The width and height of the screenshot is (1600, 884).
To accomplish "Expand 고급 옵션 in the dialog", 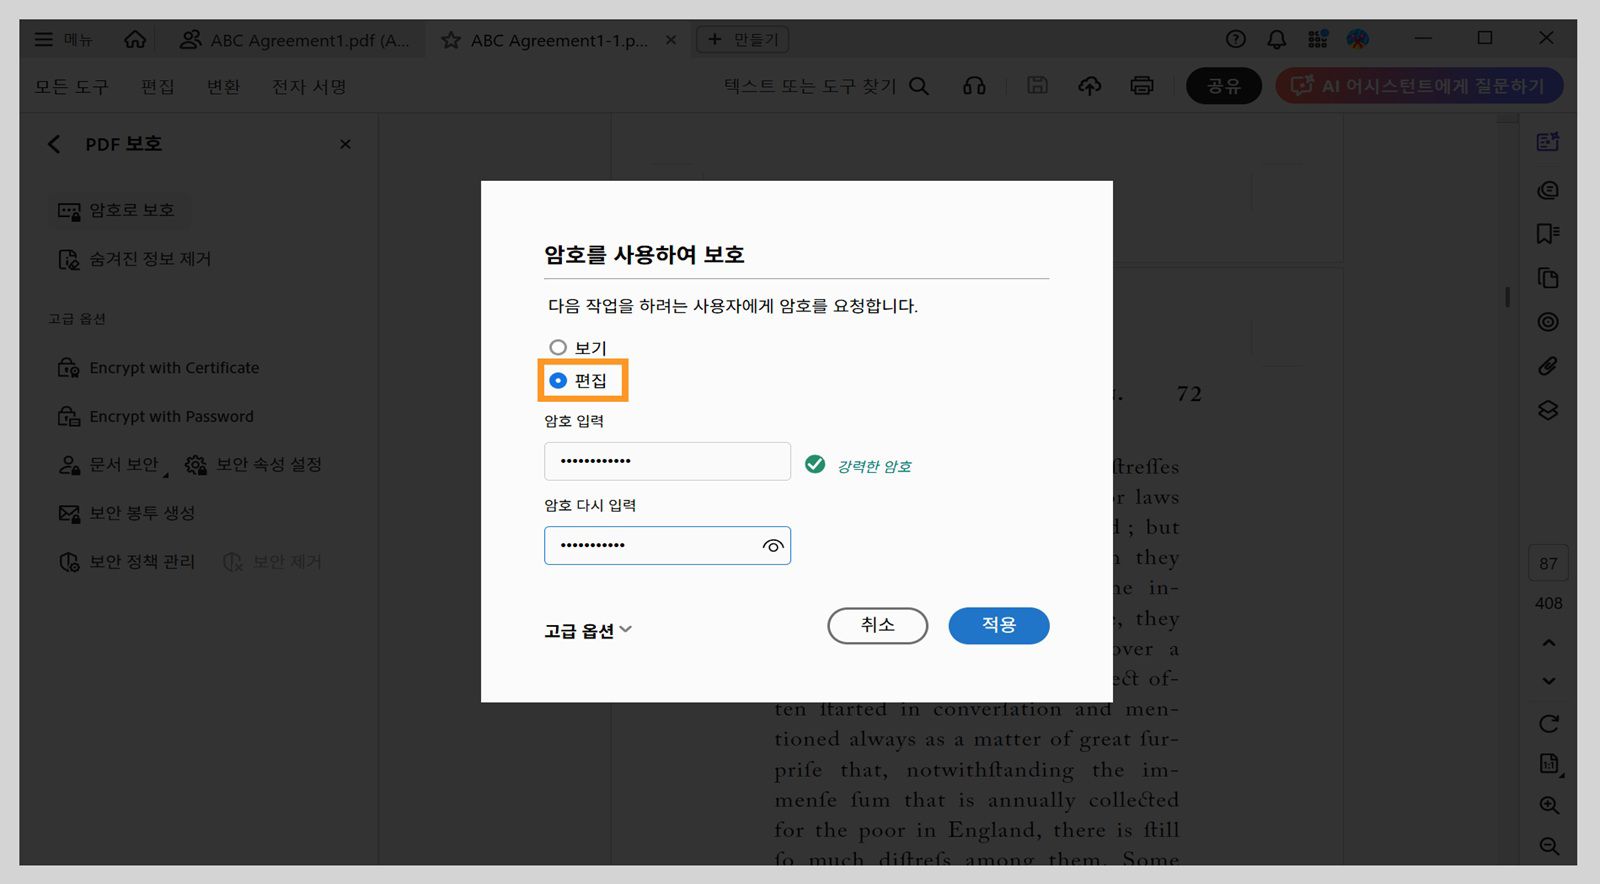I will 588,630.
